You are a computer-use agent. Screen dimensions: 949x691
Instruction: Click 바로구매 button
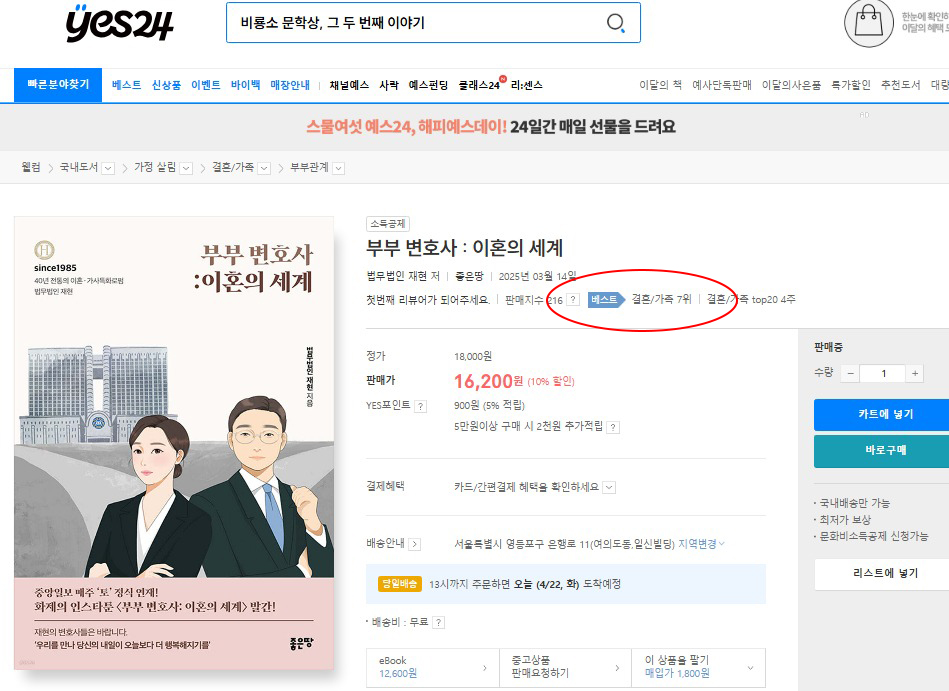884,451
